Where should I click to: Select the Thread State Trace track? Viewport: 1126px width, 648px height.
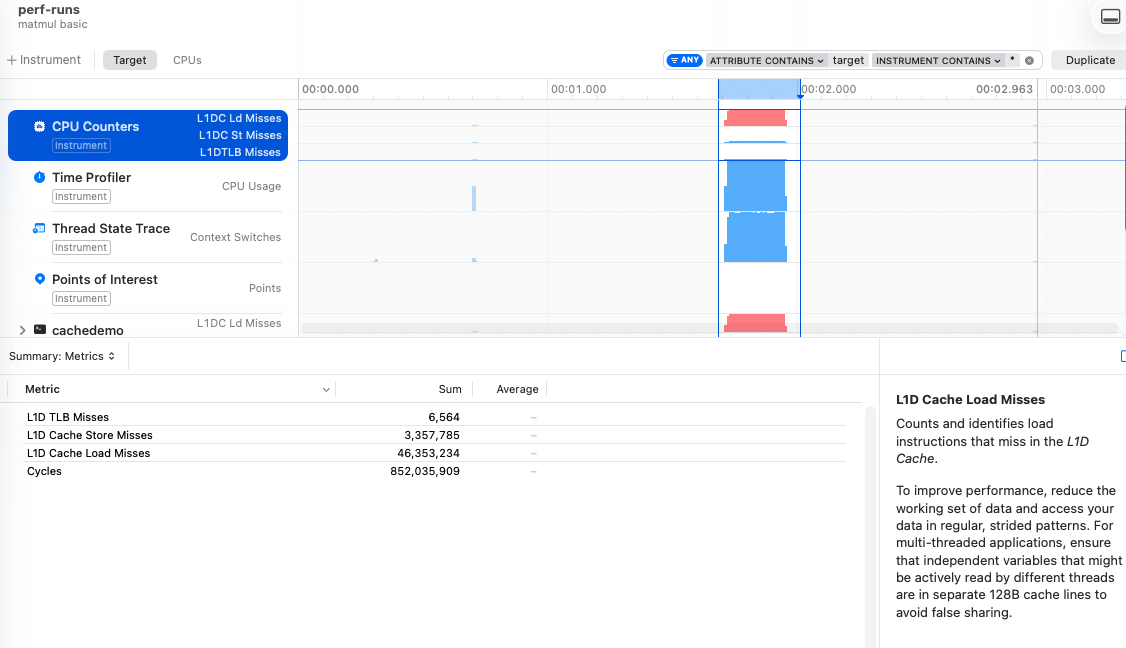click(148, 237)
